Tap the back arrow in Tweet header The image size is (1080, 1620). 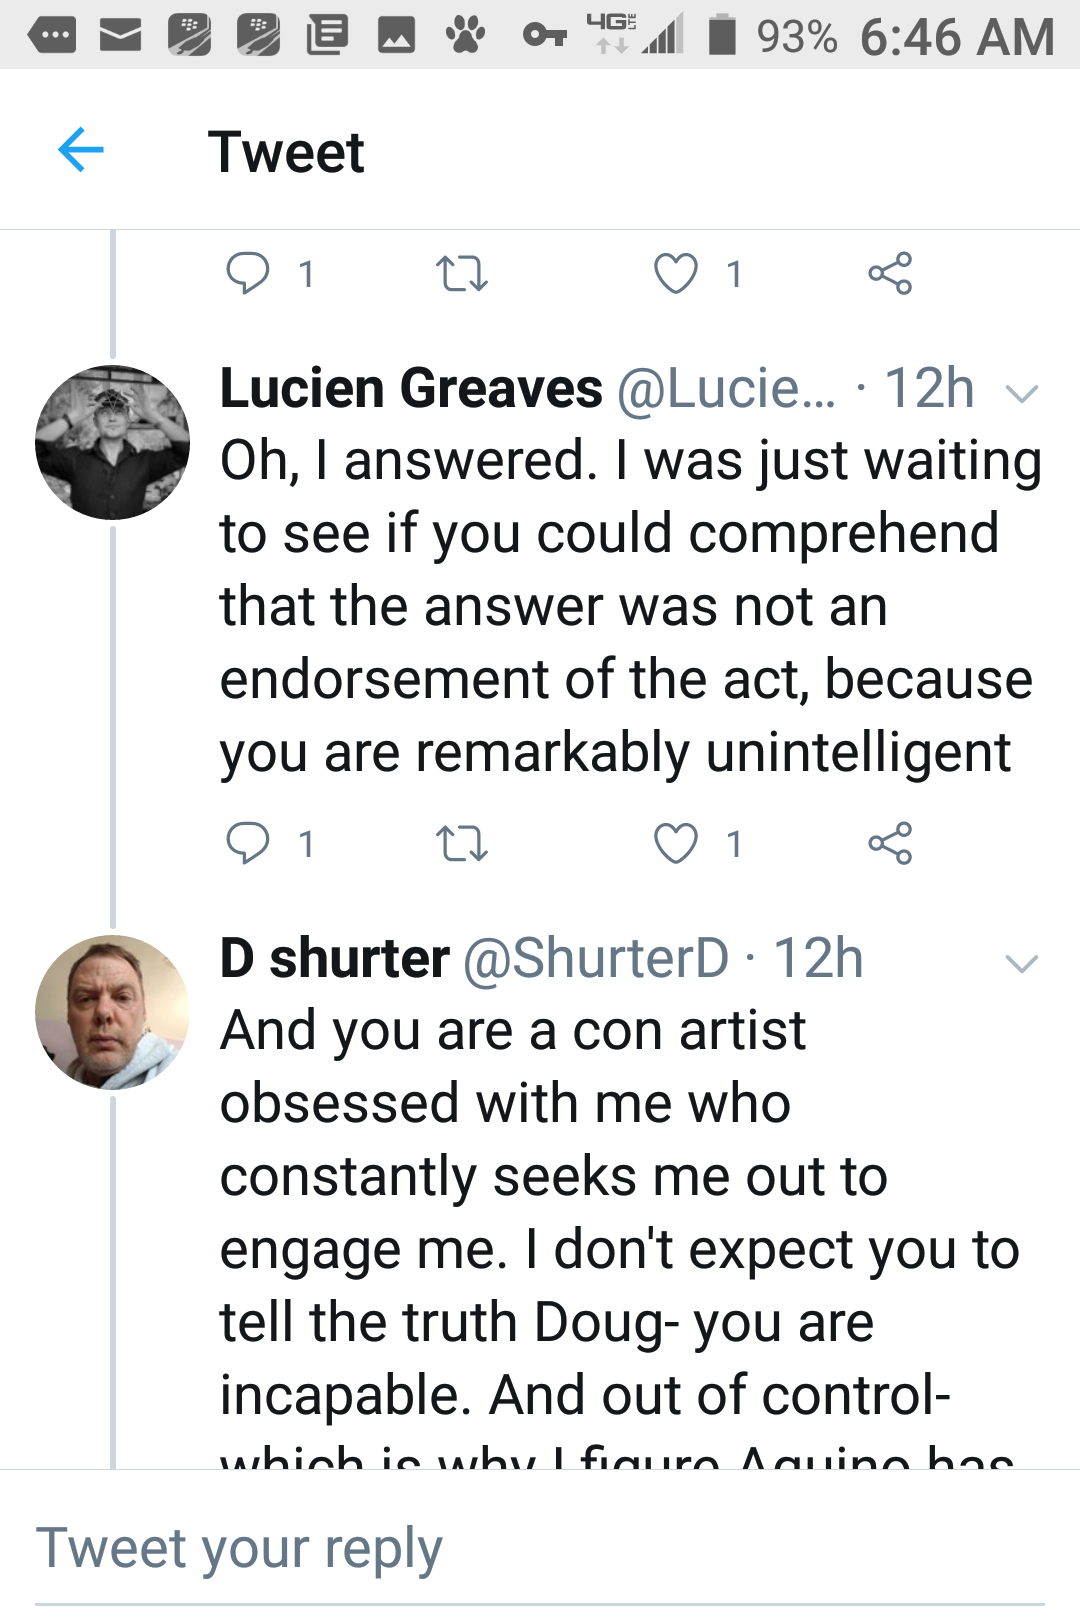point(81,151)
